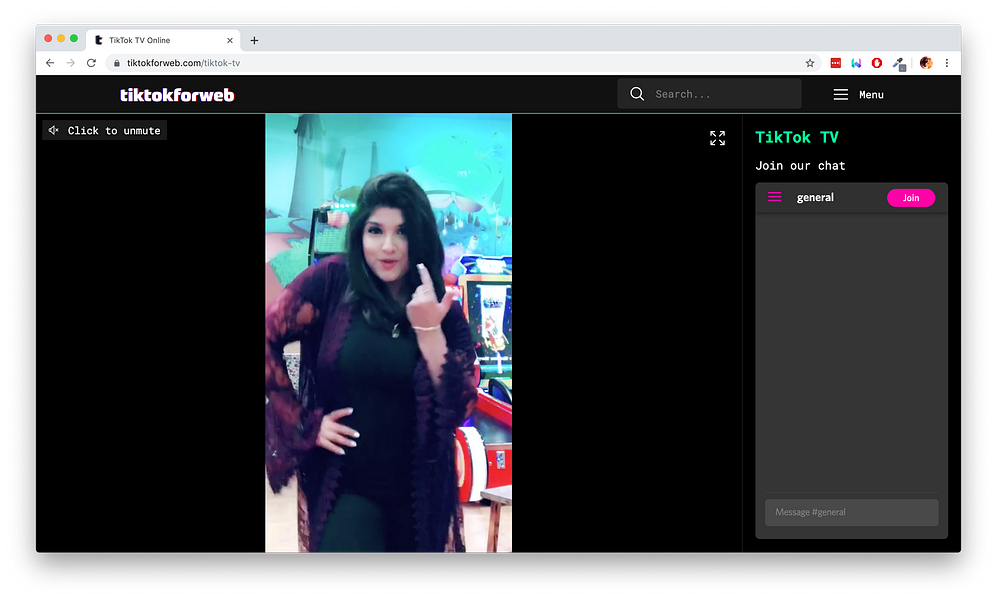The image size is (997, 600).
Task: Toggle the bookmark star in the address bar
Action: coord(810,62)
